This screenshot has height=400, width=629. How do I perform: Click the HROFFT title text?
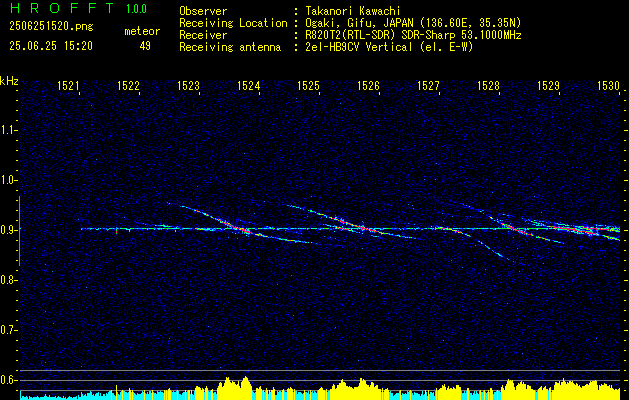tap(62, 8)
